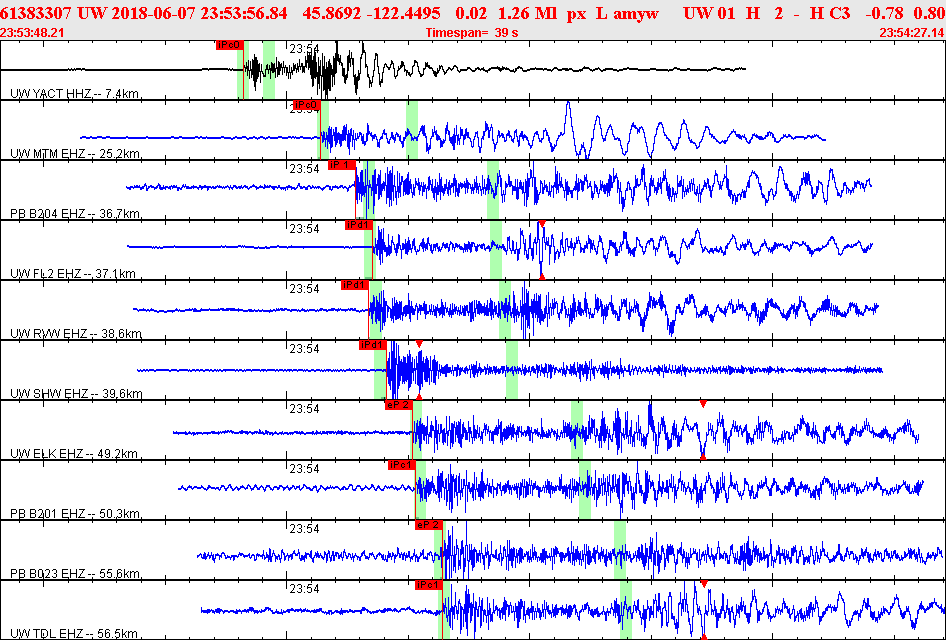Click bottom red amplitude triangle on FL2 trace
This screenshot has width=946, height=640.
coord(542,276)
